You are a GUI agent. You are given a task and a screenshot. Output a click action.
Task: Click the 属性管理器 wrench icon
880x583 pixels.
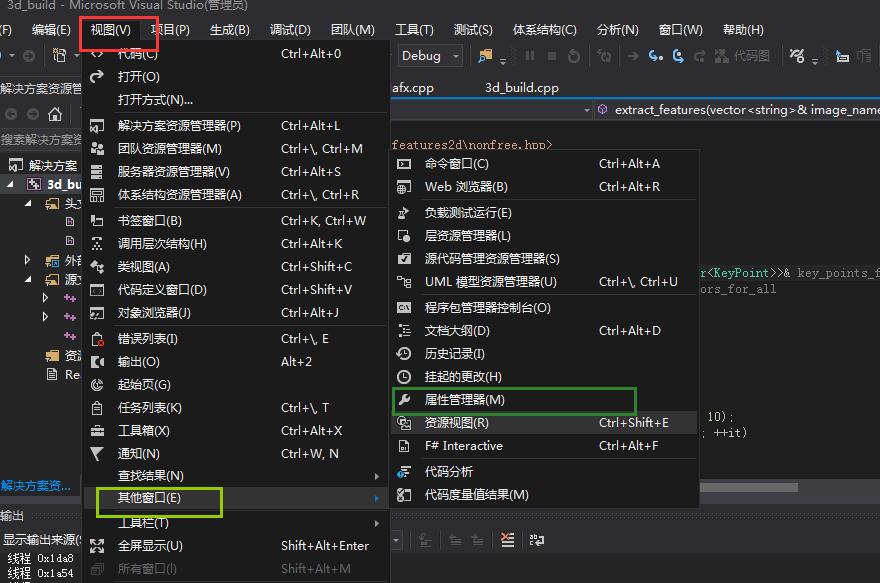tap(404, 400)
